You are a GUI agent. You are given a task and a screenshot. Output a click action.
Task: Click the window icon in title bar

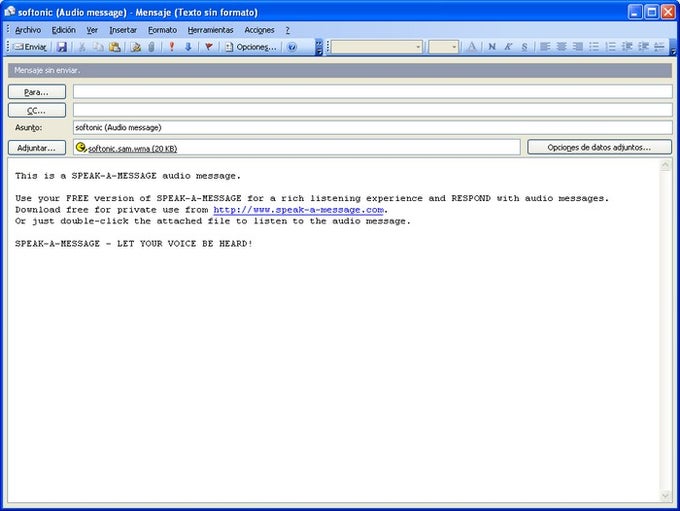[x=10, y=12]
